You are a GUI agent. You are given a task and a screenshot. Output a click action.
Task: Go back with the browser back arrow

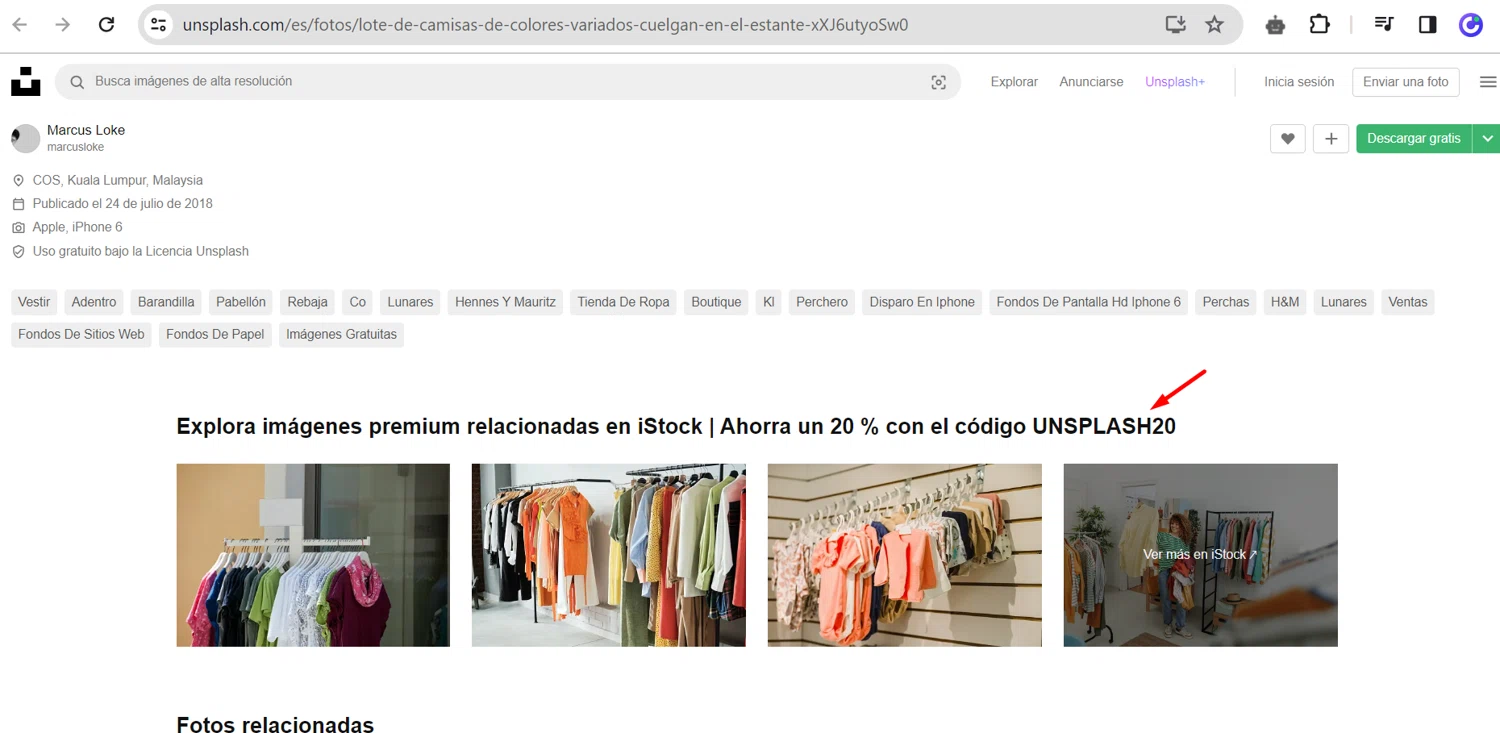(x=20, y=25)
